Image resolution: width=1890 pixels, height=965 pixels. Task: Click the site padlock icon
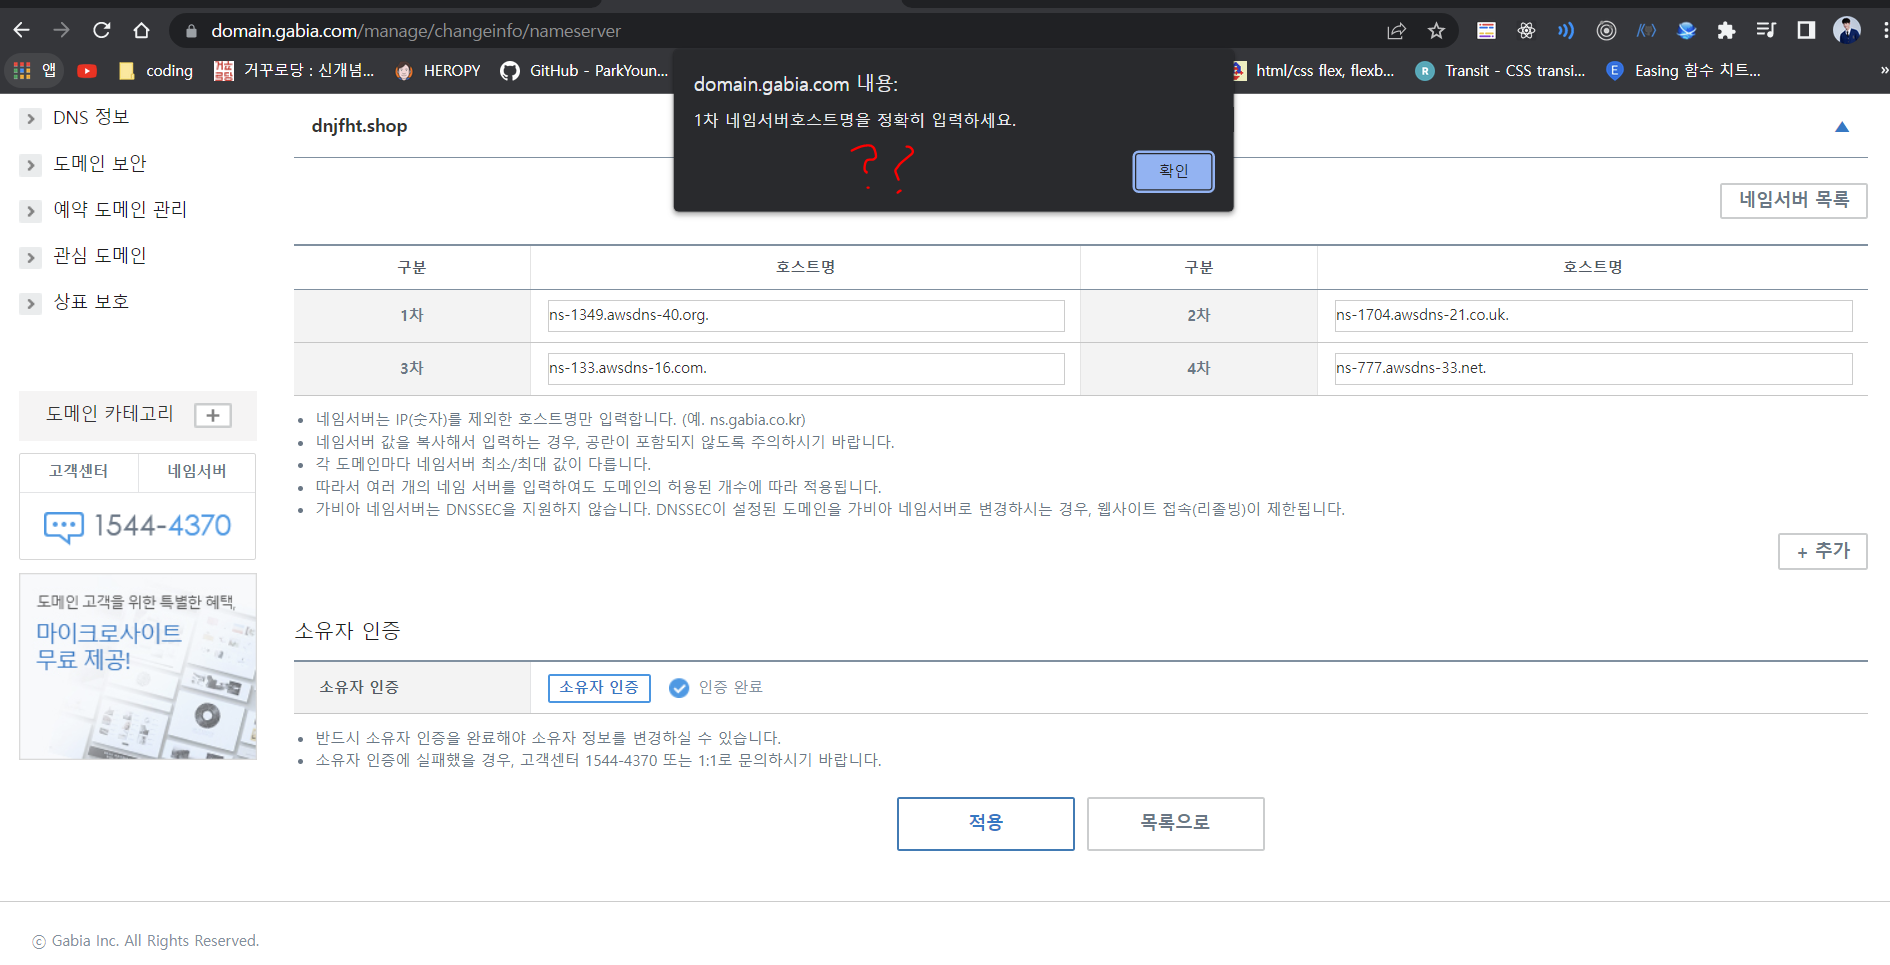point(191,31)
